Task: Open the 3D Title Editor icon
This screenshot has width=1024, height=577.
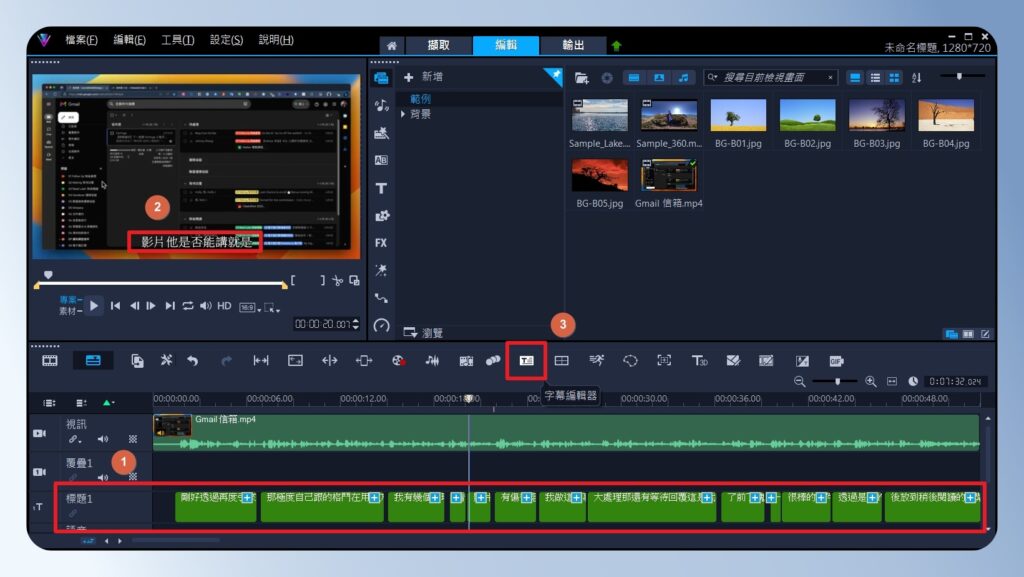Action: 699,360
